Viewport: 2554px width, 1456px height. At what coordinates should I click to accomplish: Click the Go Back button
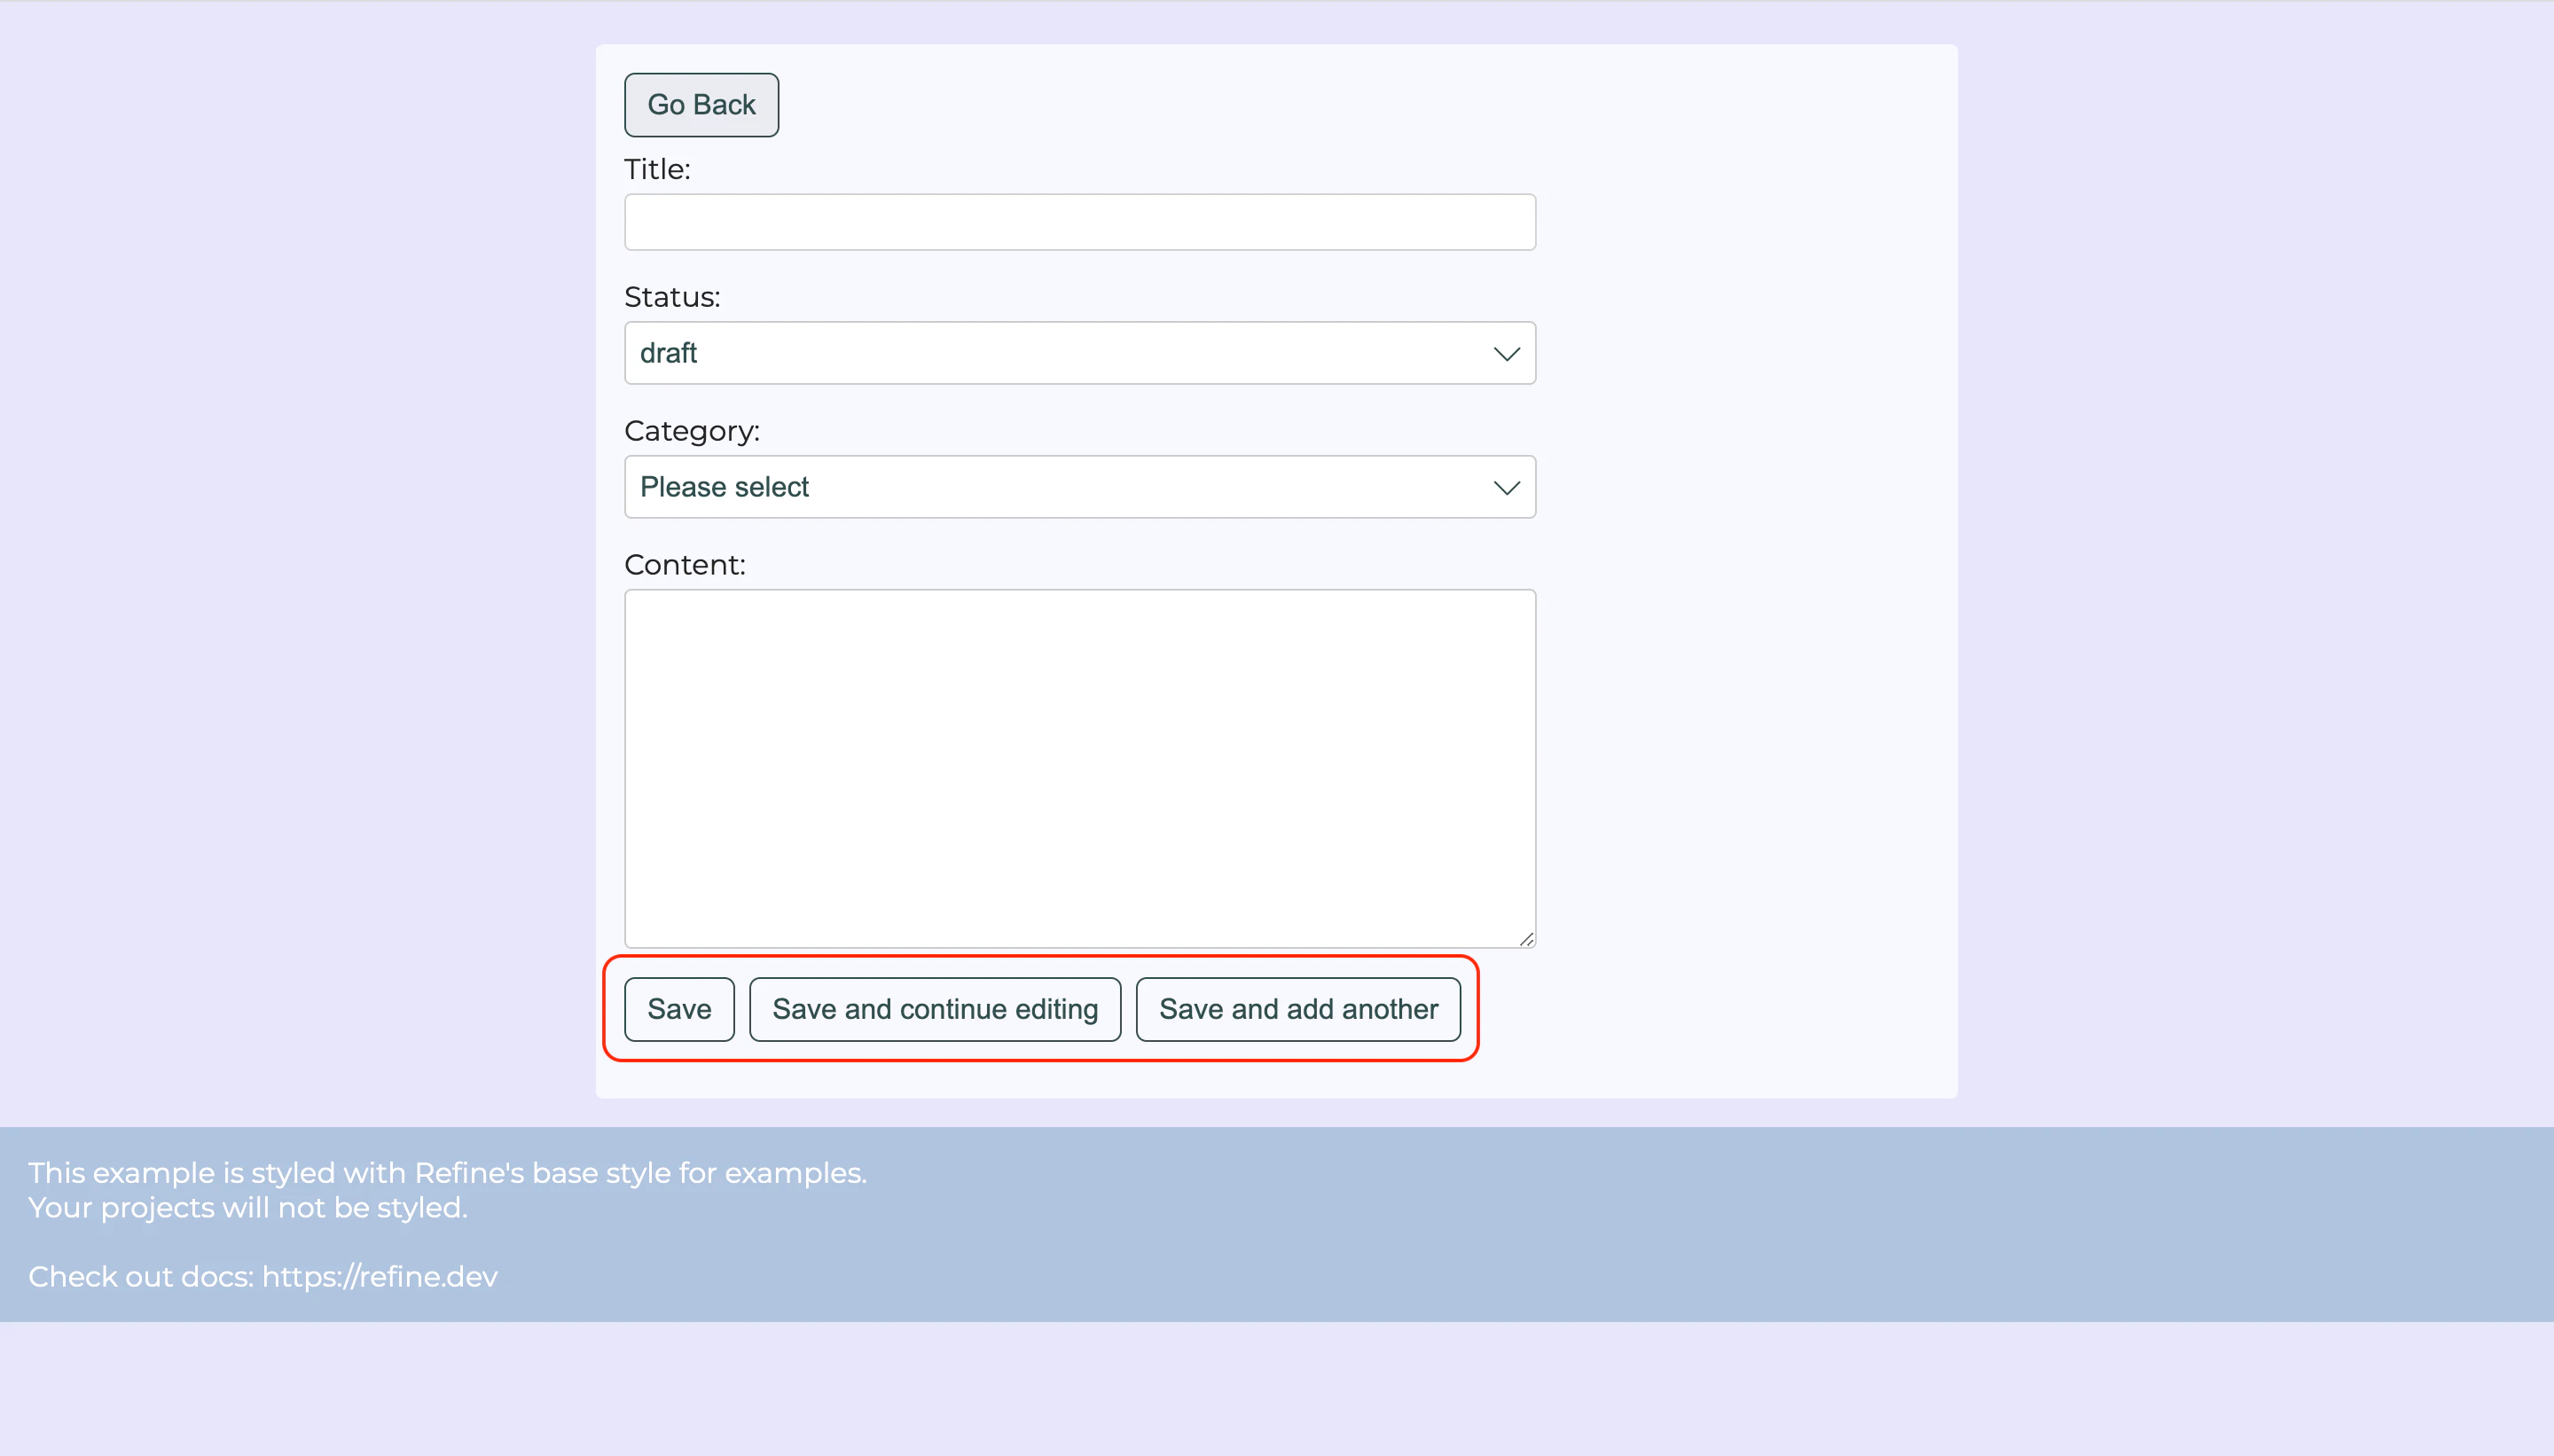(x=700, y=104)
